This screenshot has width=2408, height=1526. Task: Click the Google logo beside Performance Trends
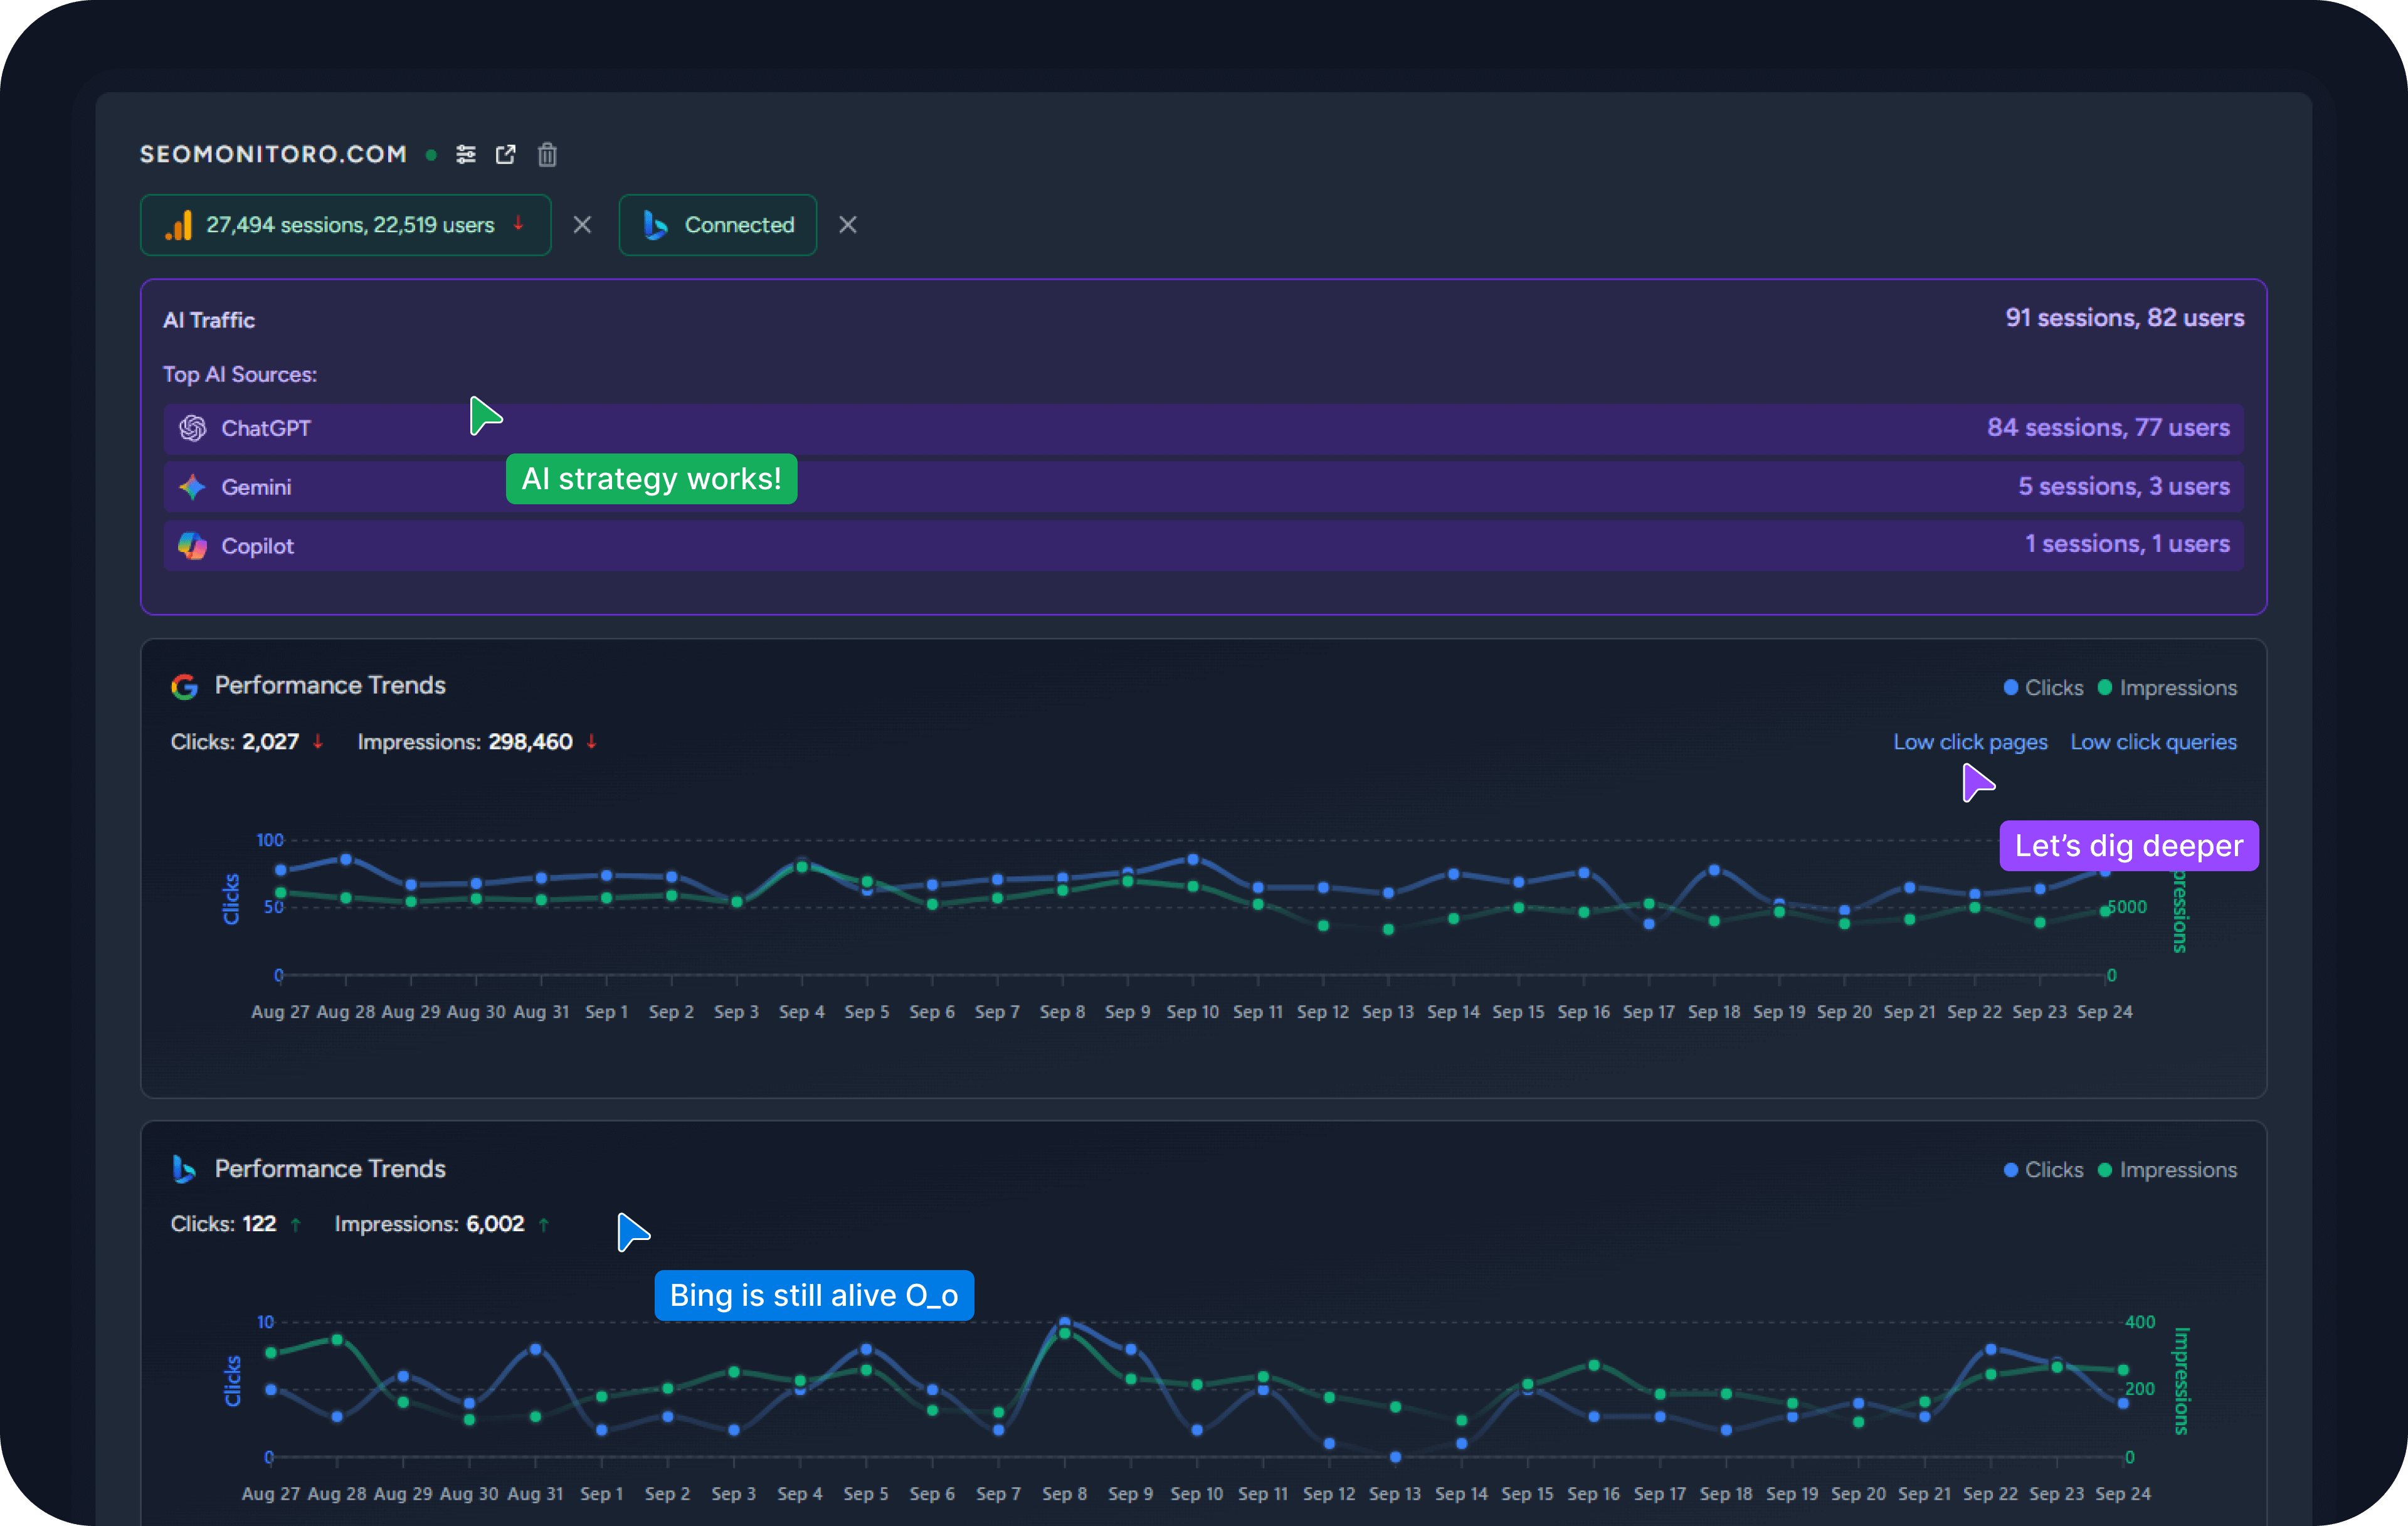click(184, 686)
